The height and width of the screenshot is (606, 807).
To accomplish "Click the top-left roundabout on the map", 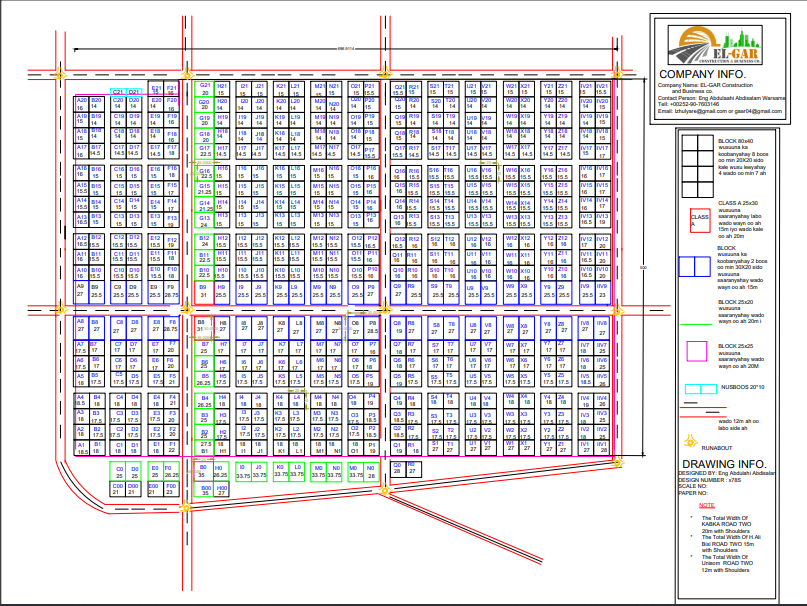I will 60,74.
